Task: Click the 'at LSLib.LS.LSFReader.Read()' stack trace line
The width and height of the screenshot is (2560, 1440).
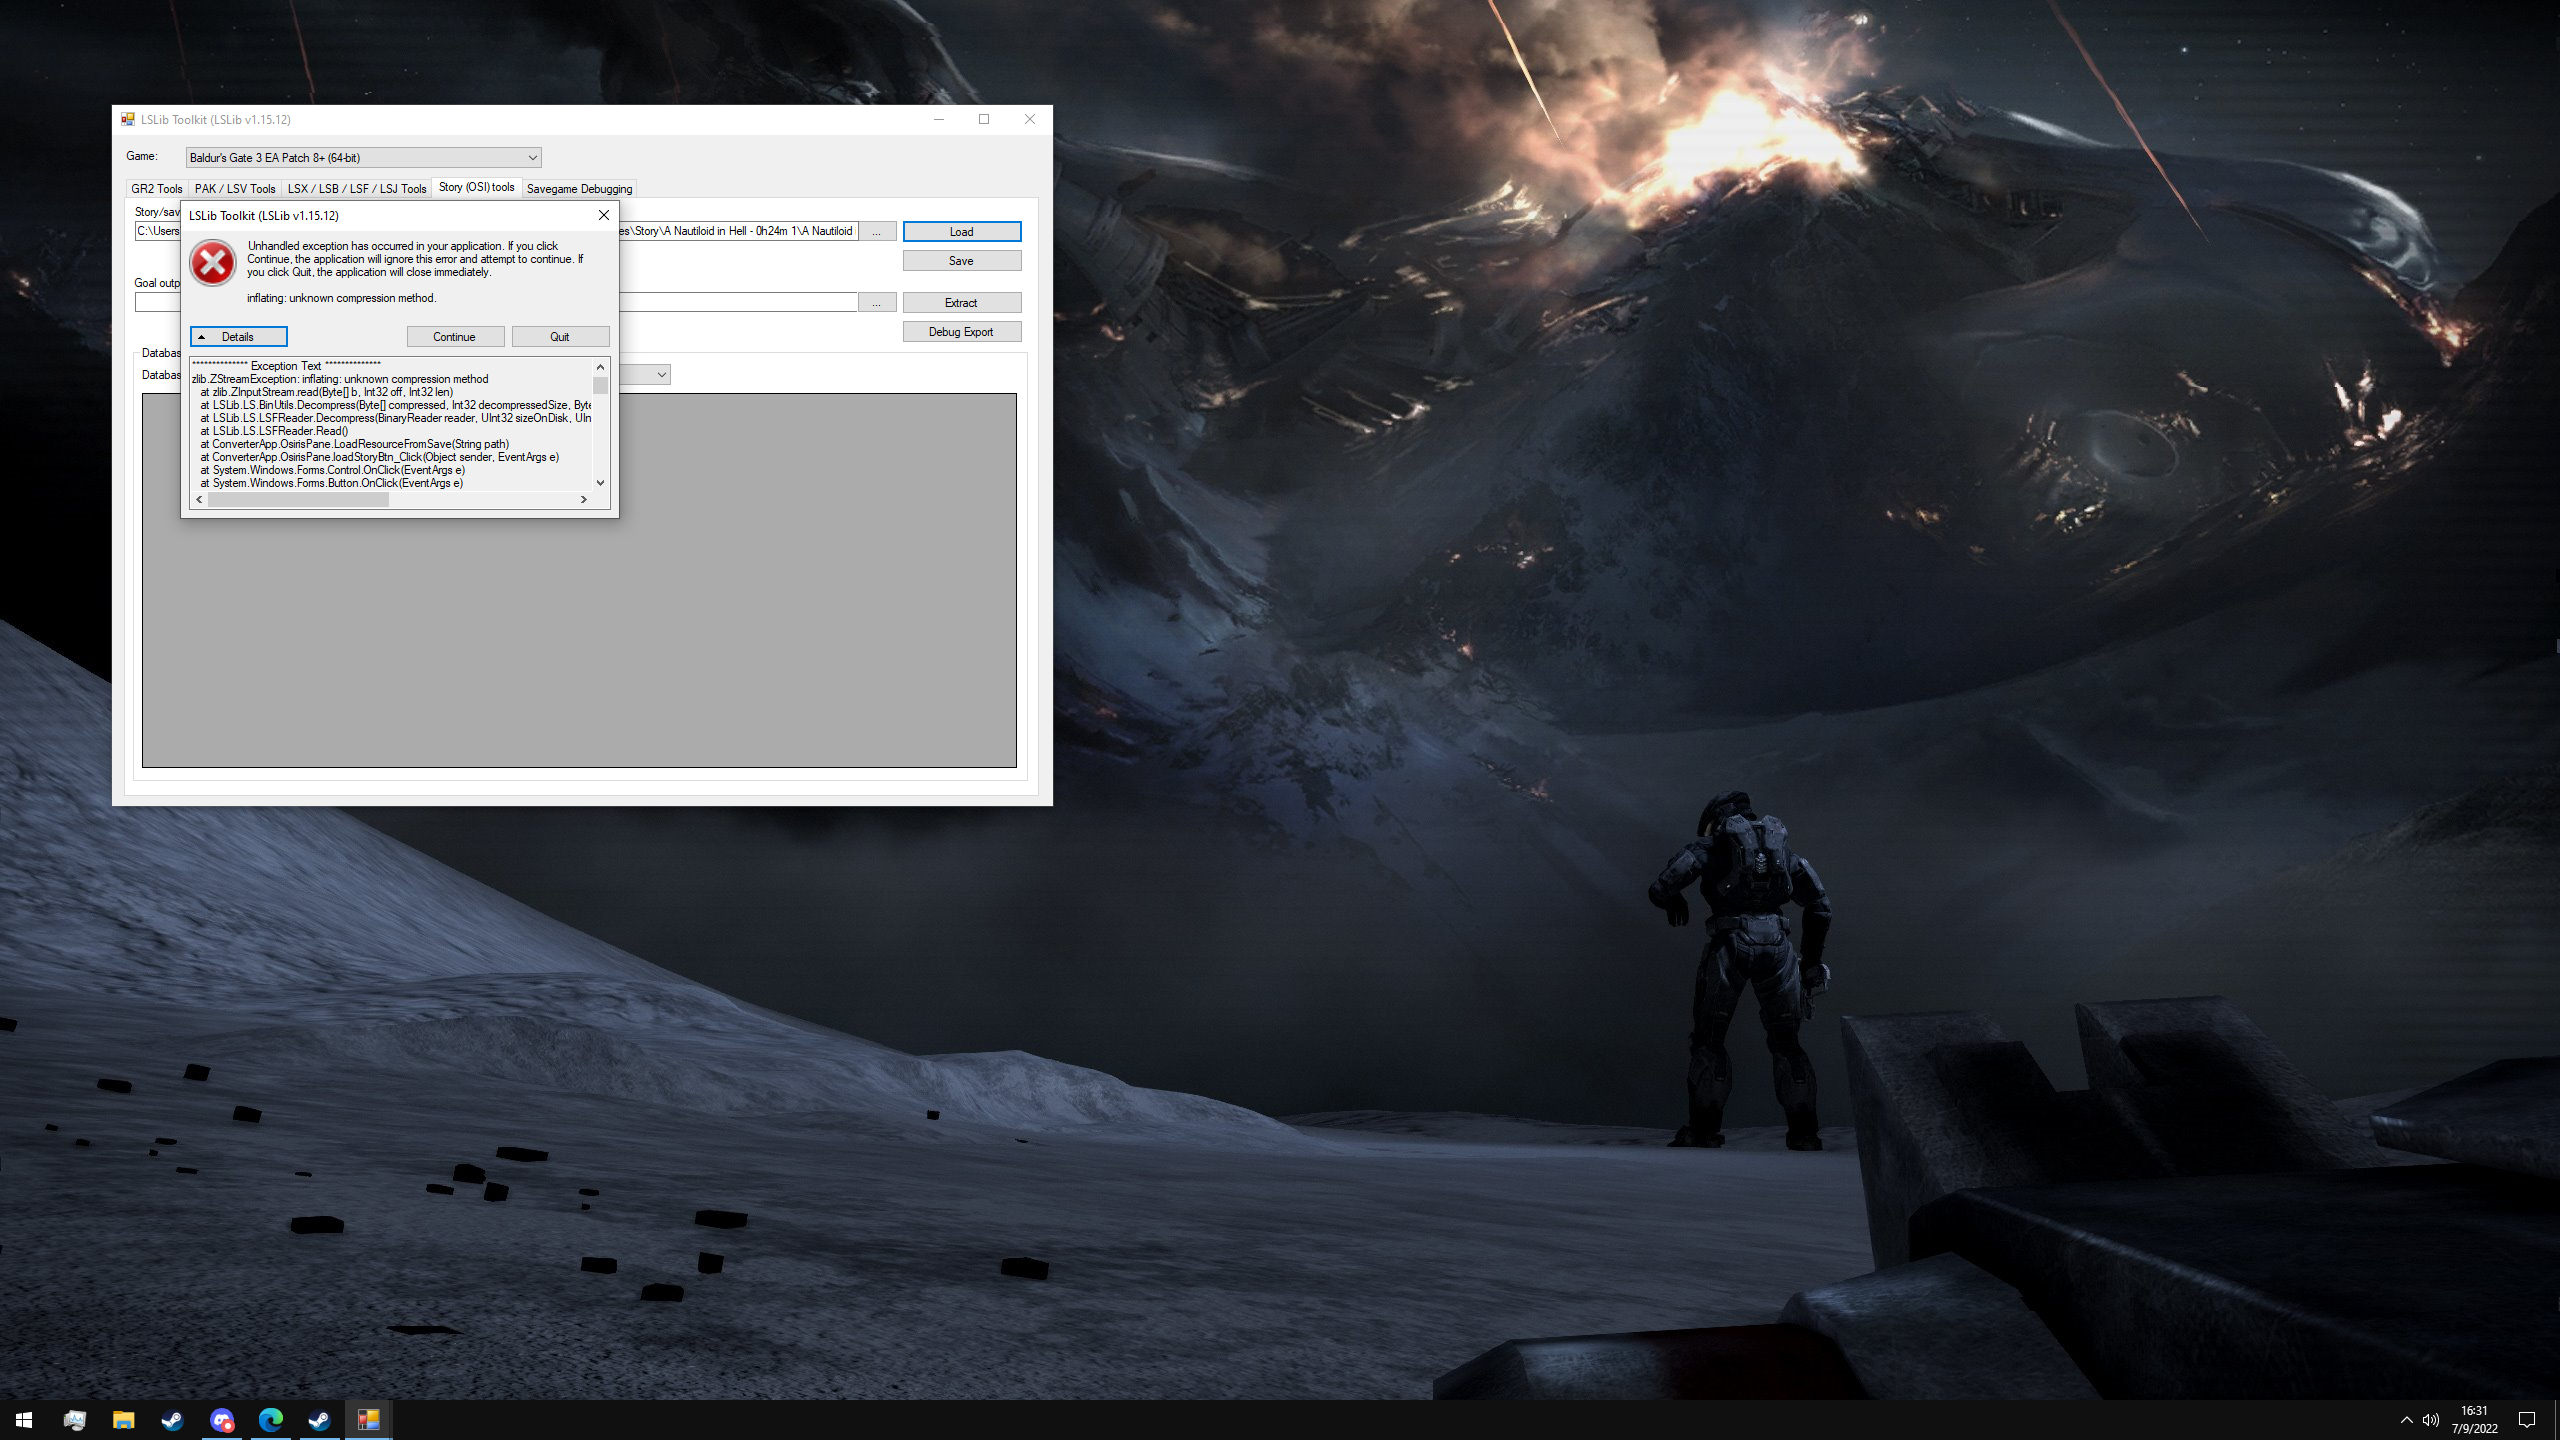Action: pos(274,431)
